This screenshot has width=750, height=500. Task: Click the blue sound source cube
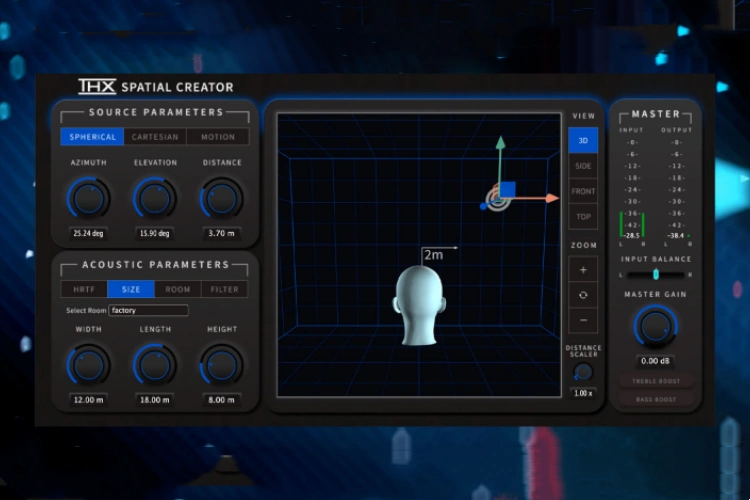point(507,190)
